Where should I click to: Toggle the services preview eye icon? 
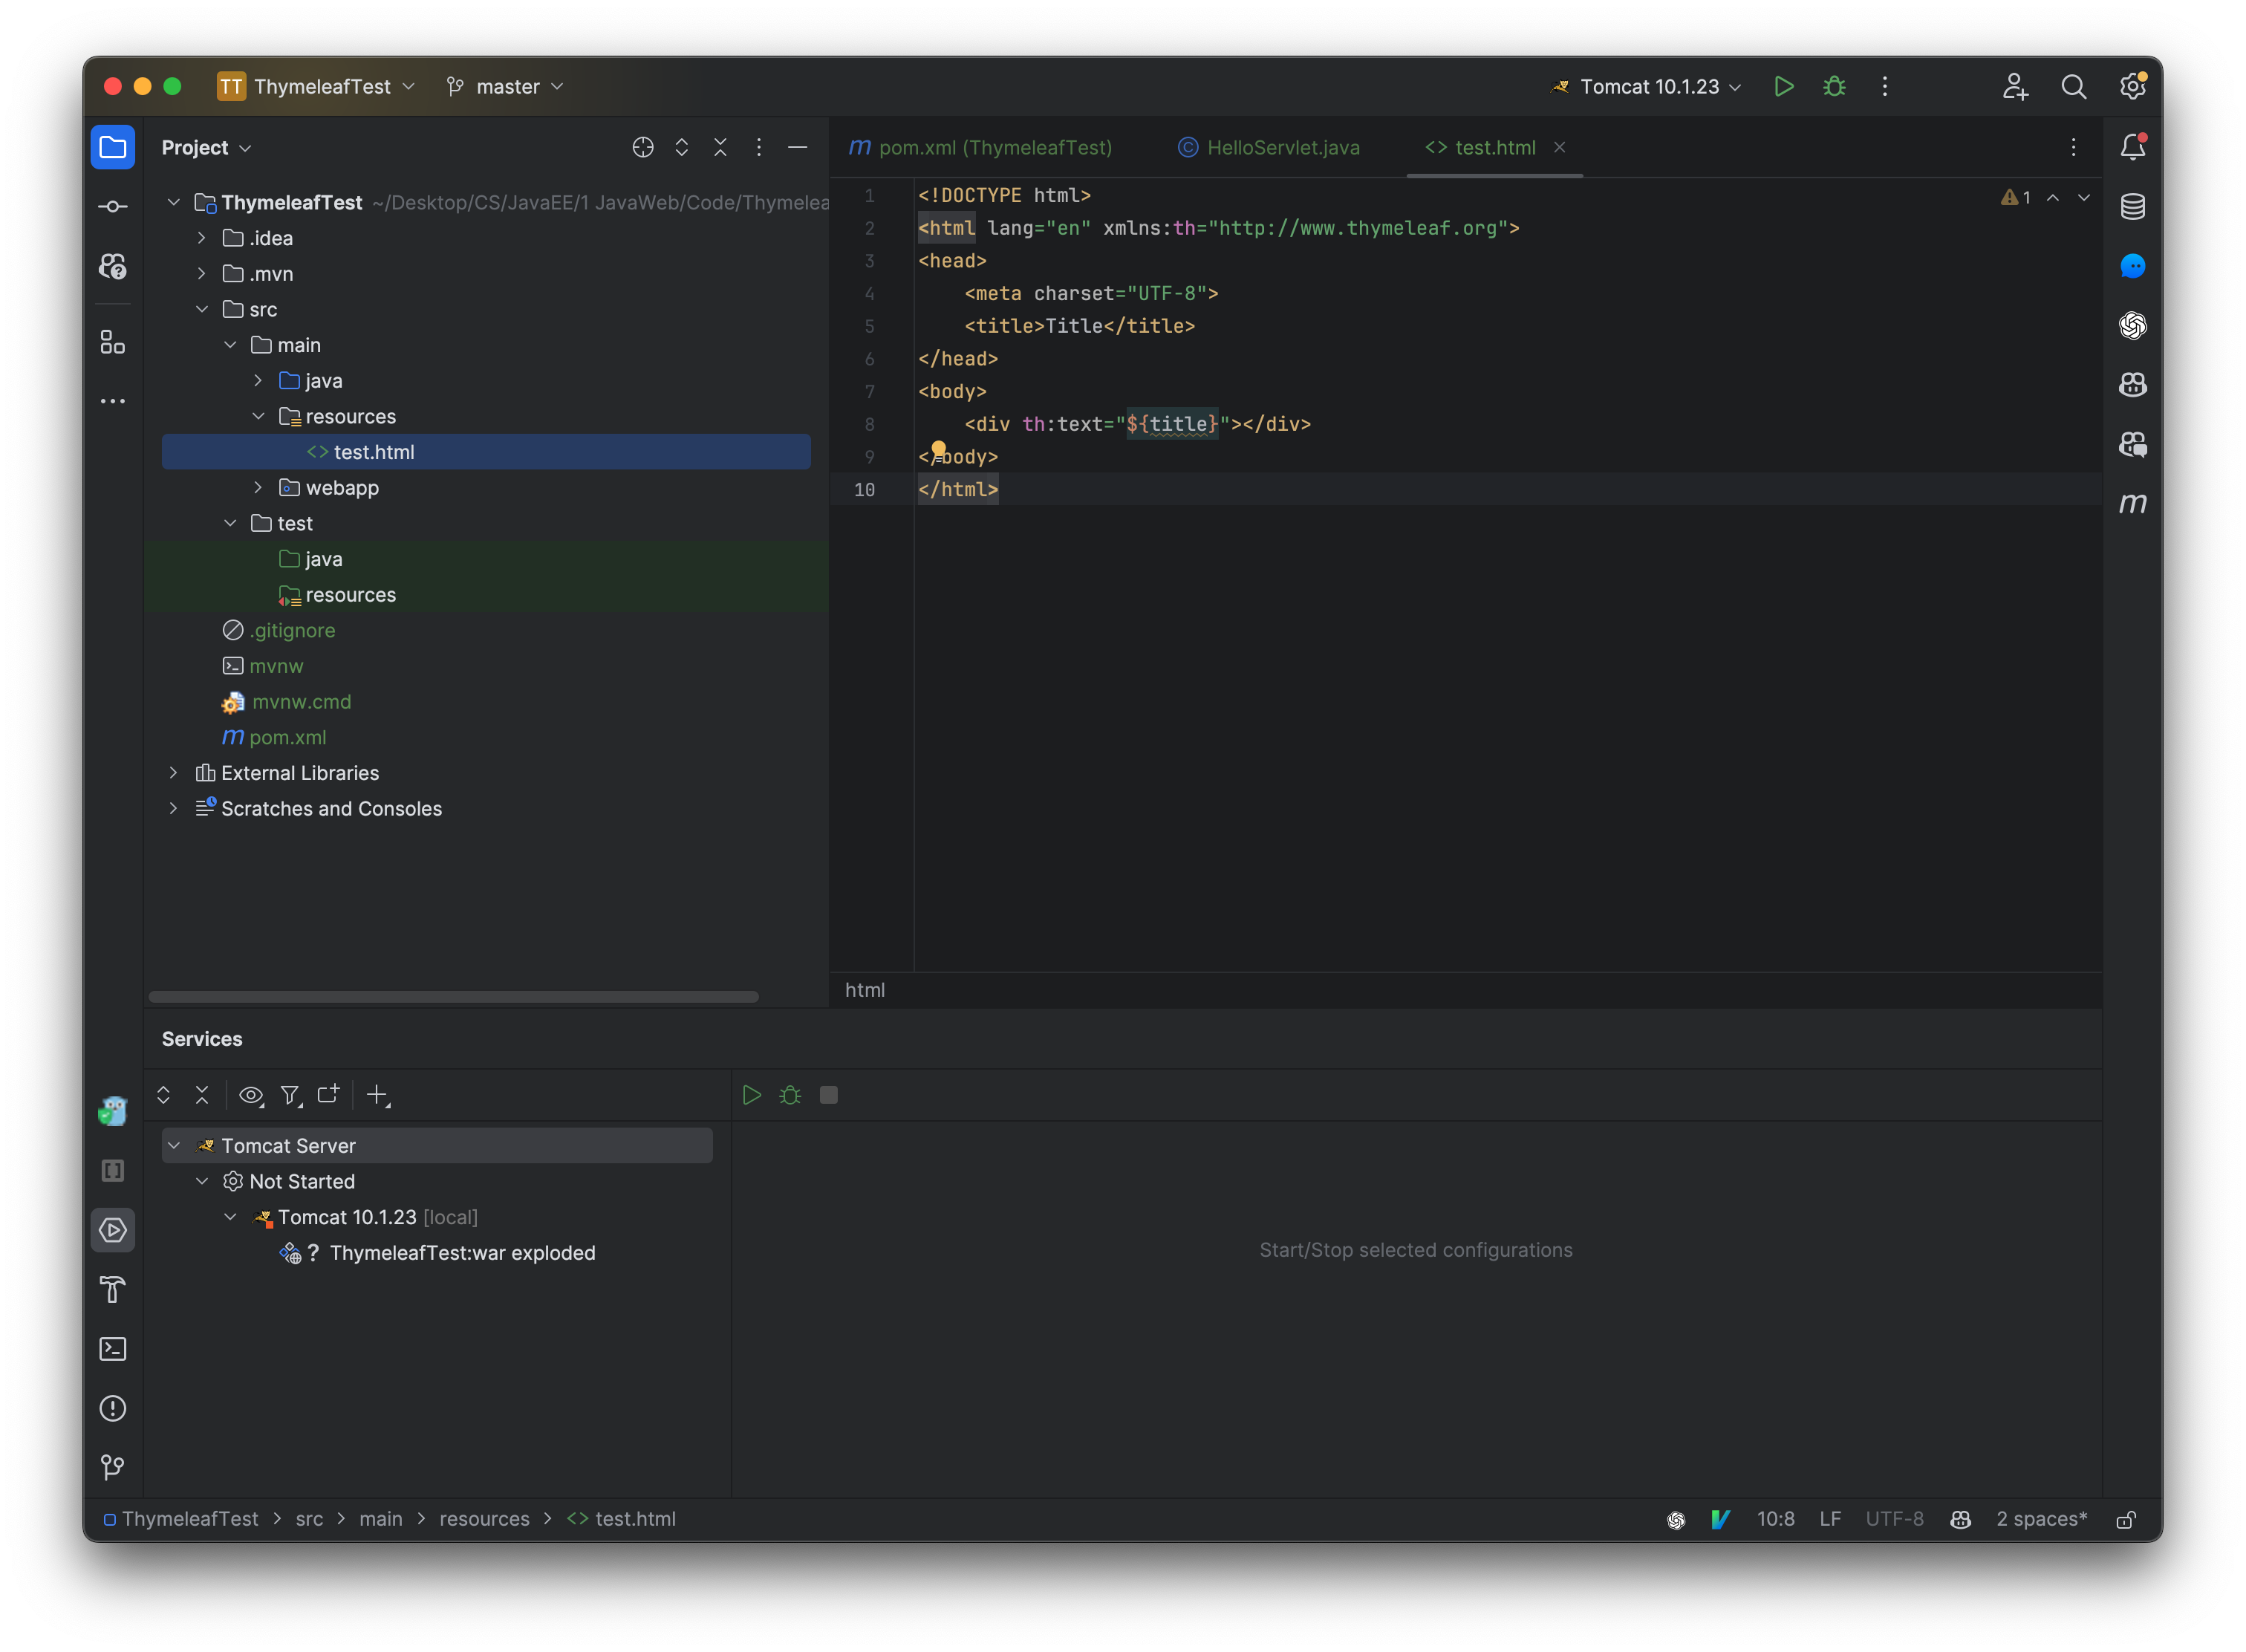[x=251, y=1095]
